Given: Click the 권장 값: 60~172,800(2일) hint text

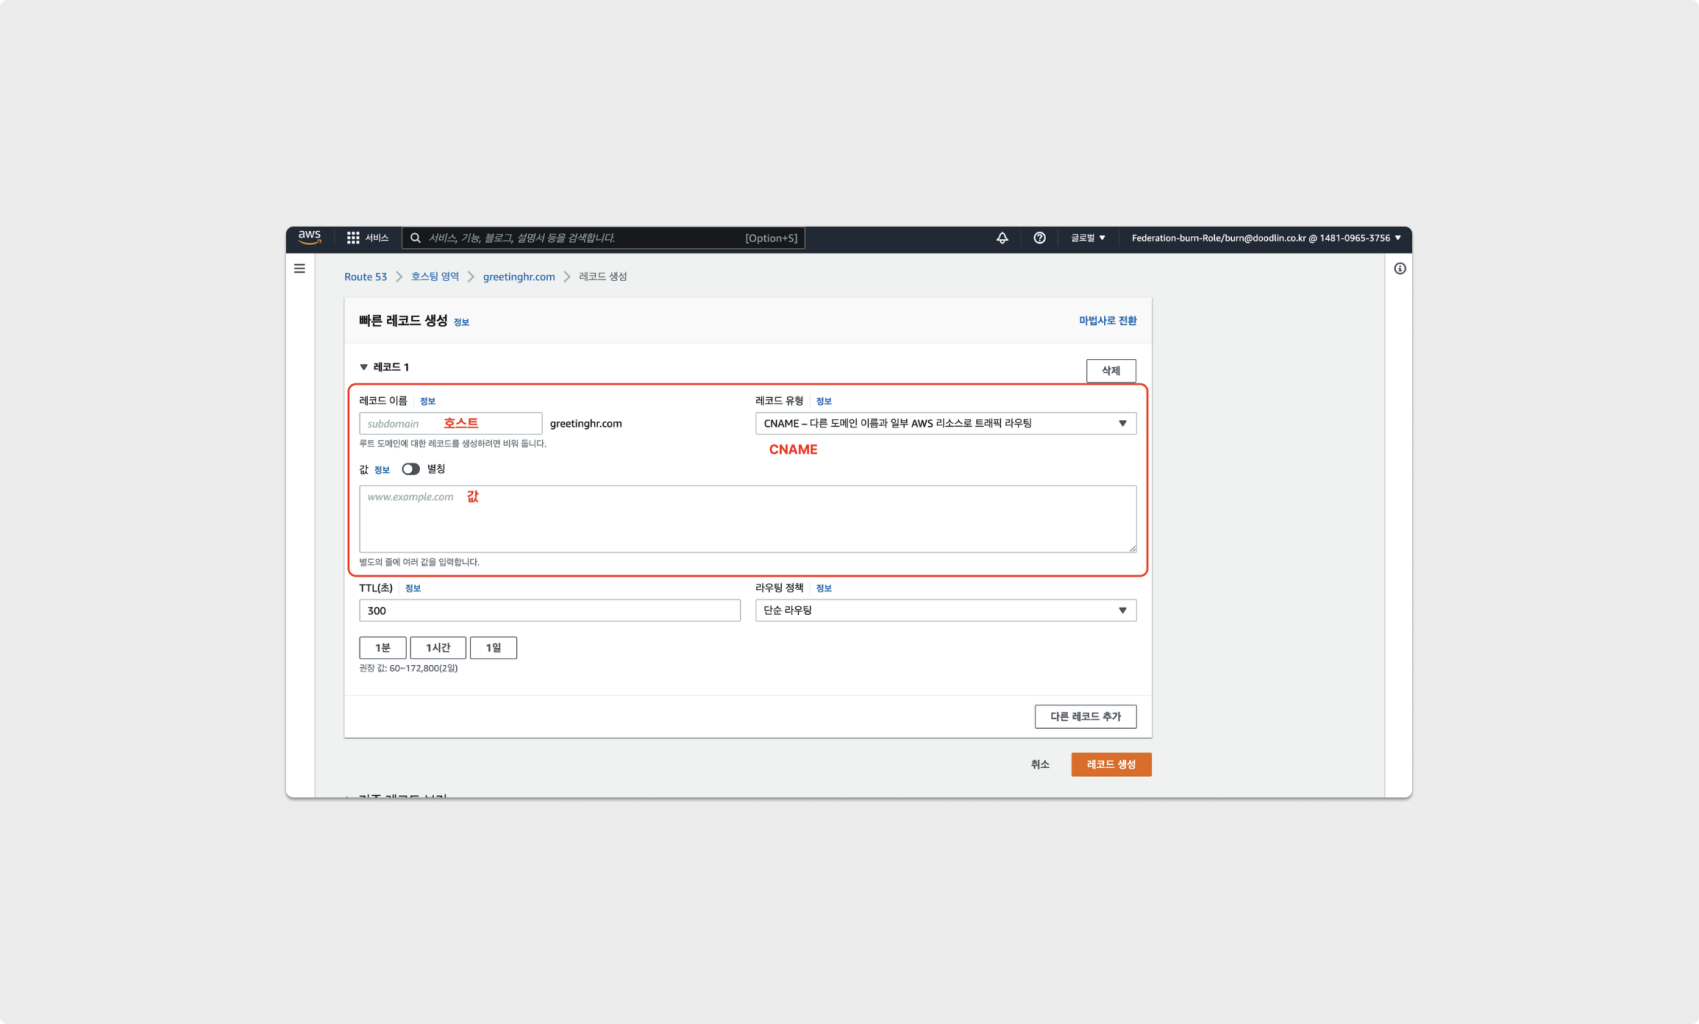Looking at the screenshot, I should coord(409,668).
